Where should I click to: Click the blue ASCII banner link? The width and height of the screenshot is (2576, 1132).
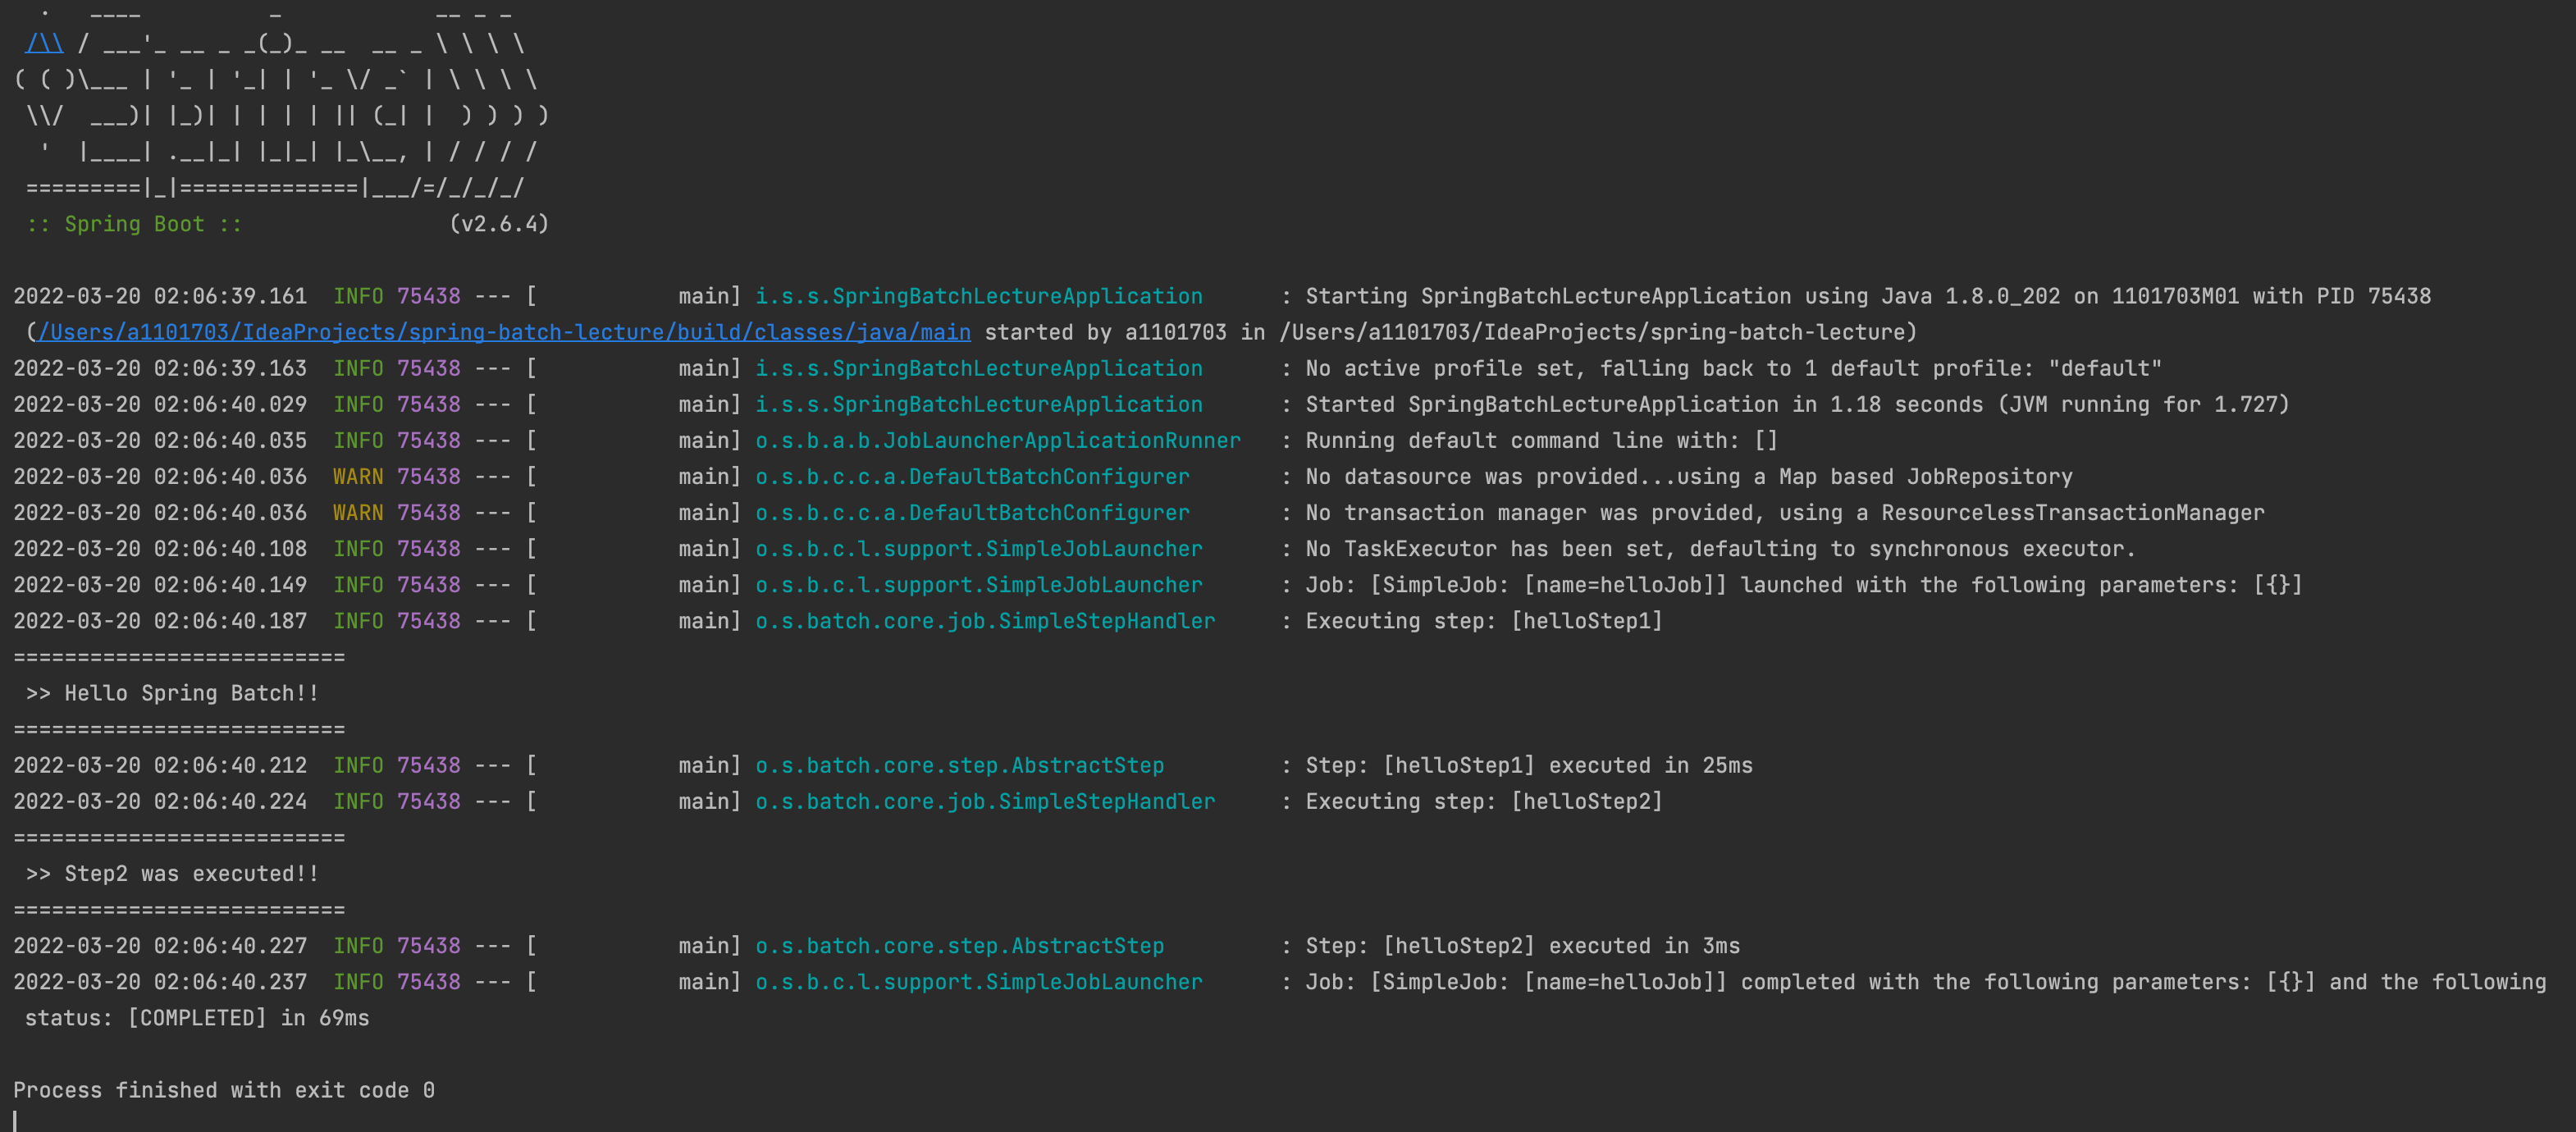tap(44, 43)
